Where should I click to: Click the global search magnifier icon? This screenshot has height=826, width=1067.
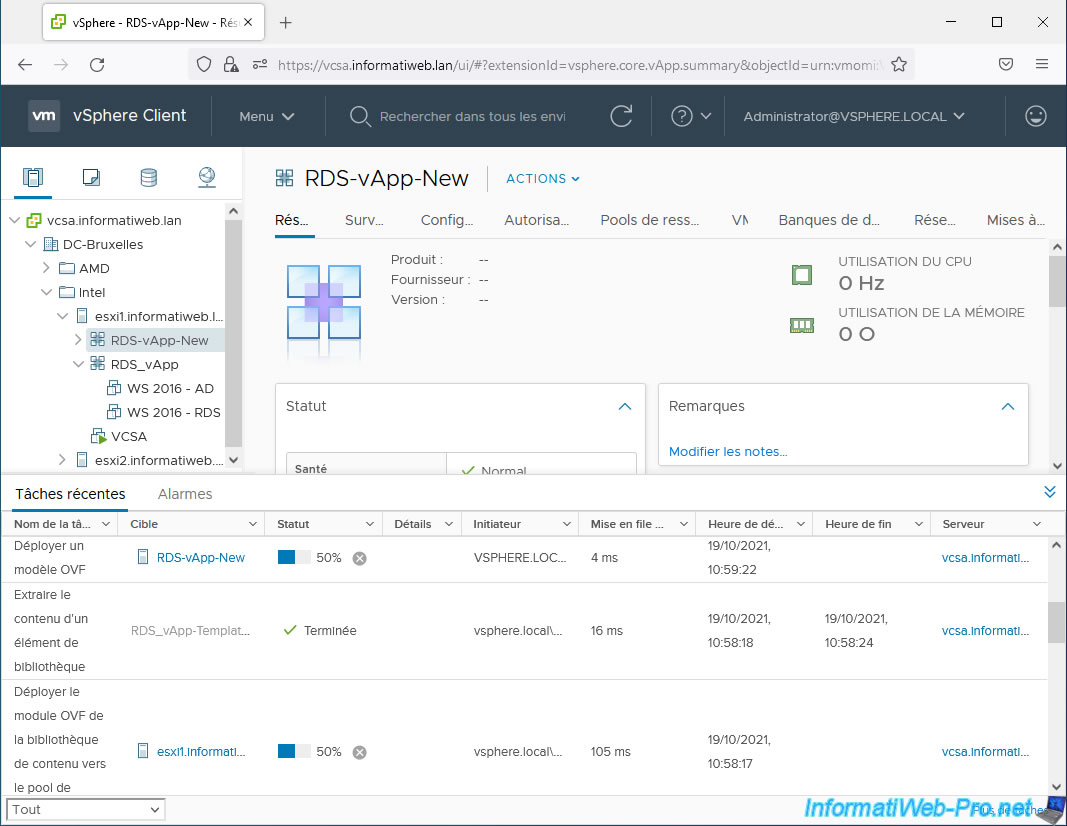coord(360,116)
